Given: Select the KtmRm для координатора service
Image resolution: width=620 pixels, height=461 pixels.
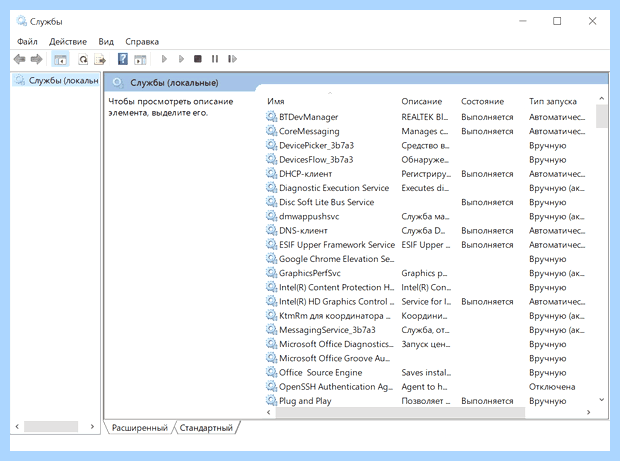Looking at the screenshot, I should [x=335, y=316].
